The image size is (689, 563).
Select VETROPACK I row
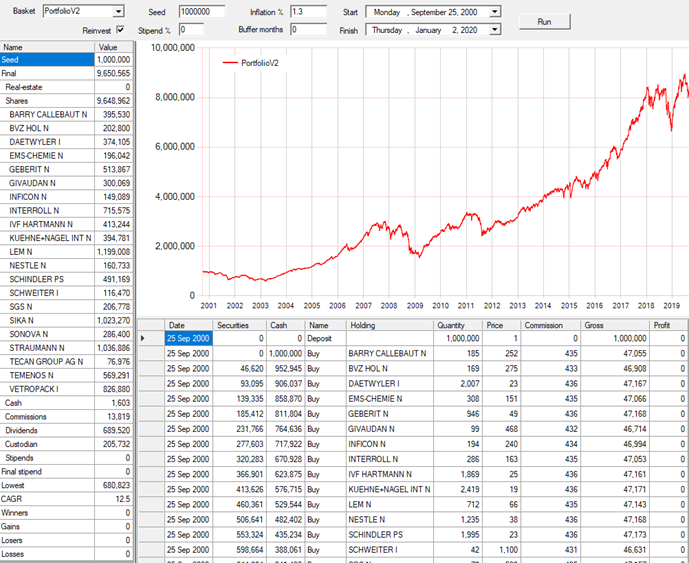[x=66, y=389]
